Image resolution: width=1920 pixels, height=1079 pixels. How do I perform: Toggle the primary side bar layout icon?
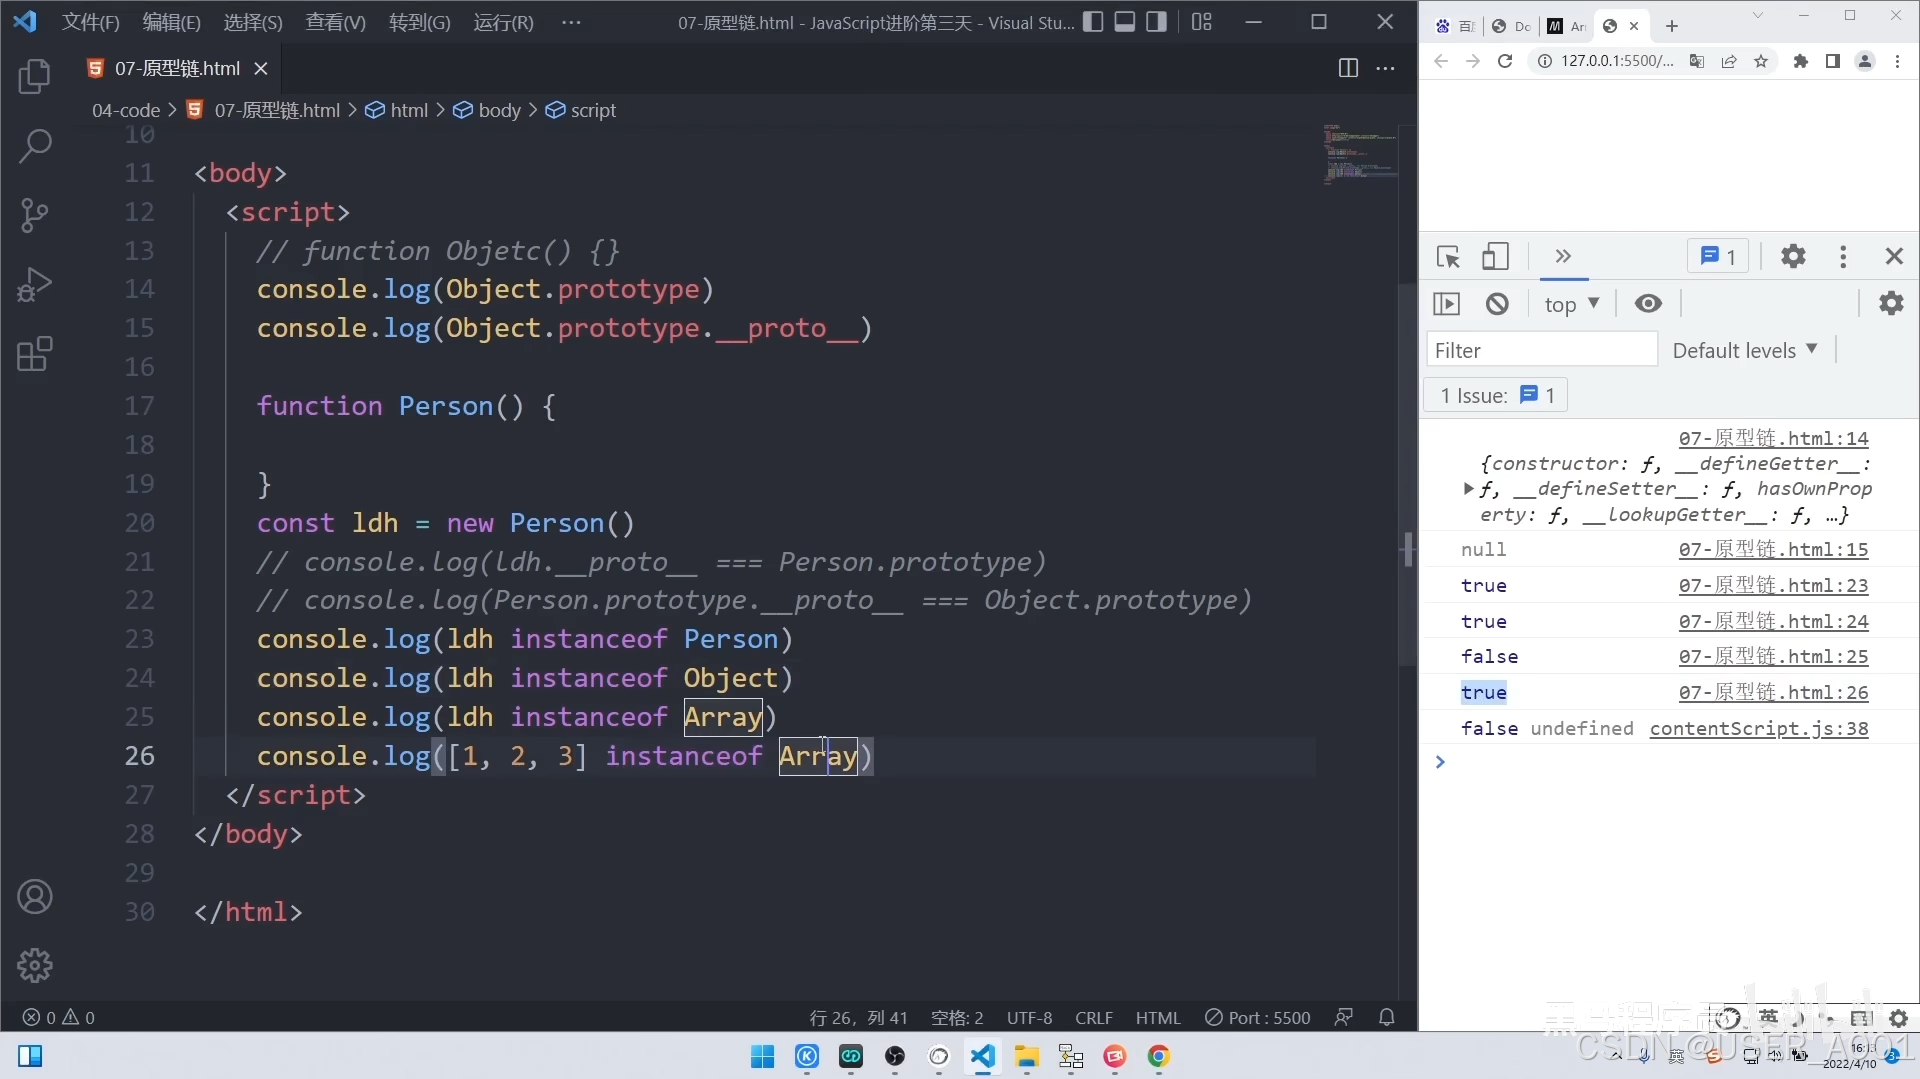1093,22
